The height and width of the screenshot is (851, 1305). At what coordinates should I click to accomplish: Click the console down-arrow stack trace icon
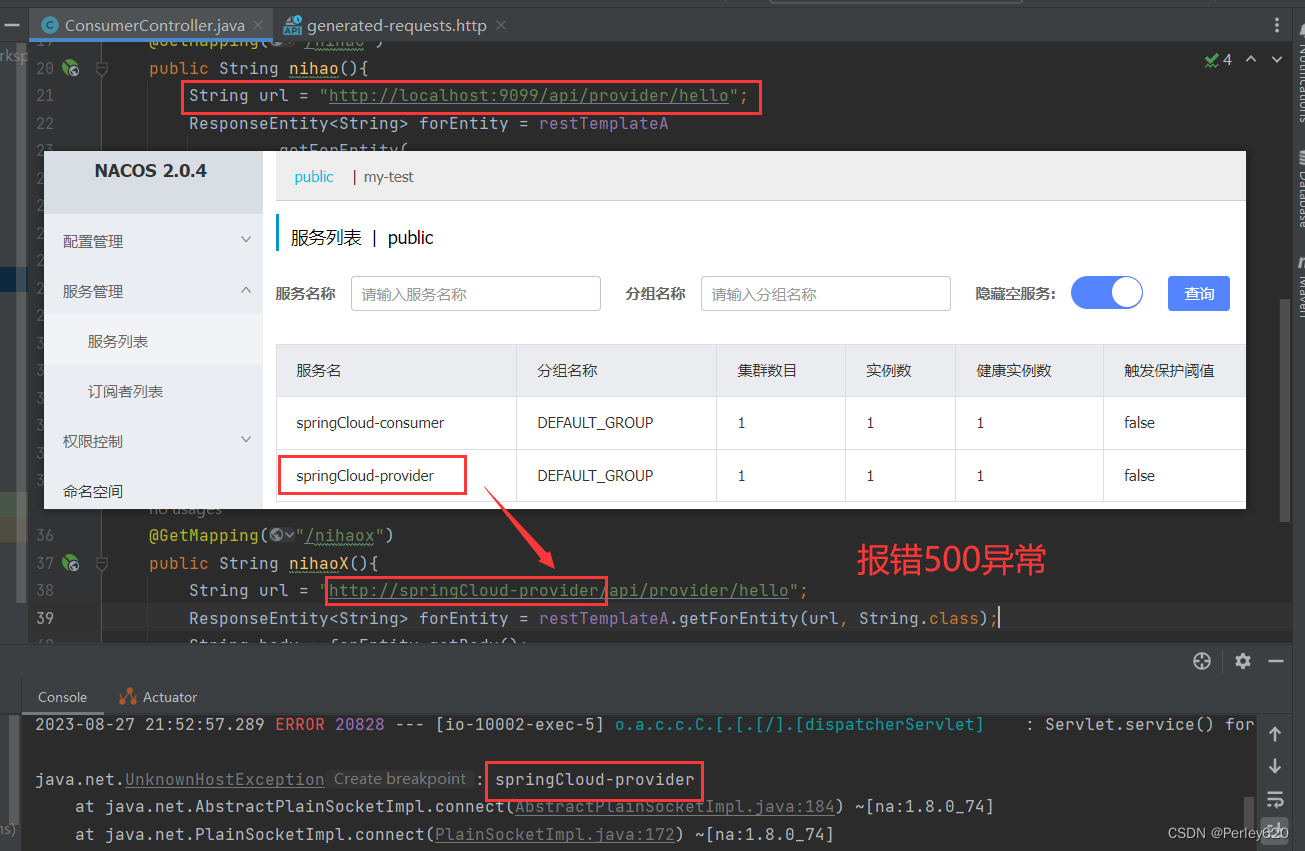[x=1275, y=767]
